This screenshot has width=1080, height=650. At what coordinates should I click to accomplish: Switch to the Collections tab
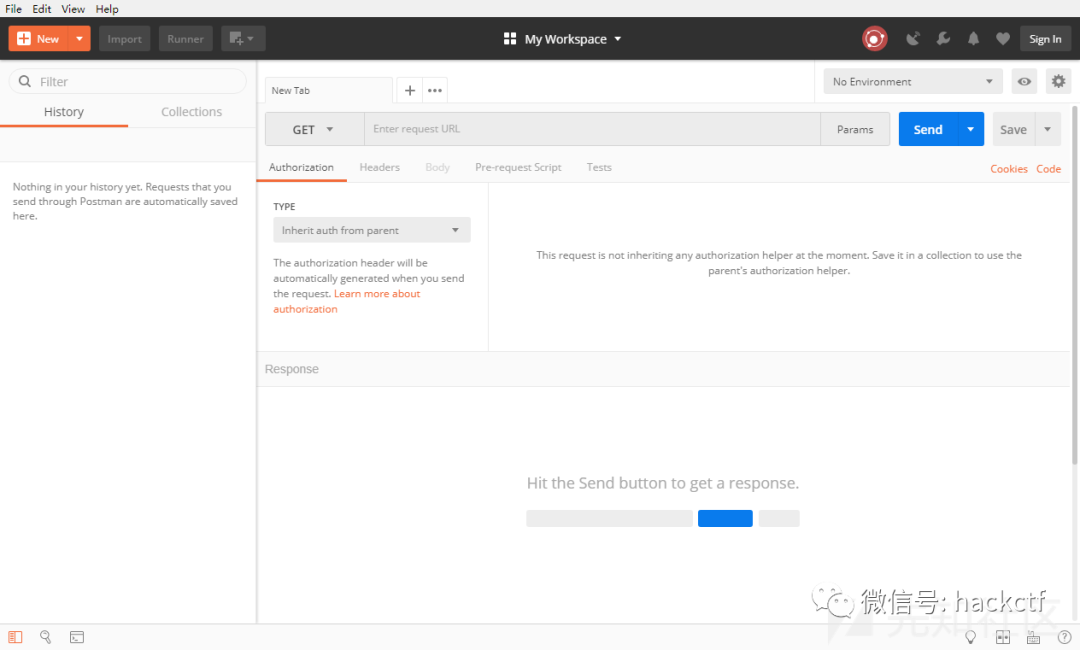(191, 112)
